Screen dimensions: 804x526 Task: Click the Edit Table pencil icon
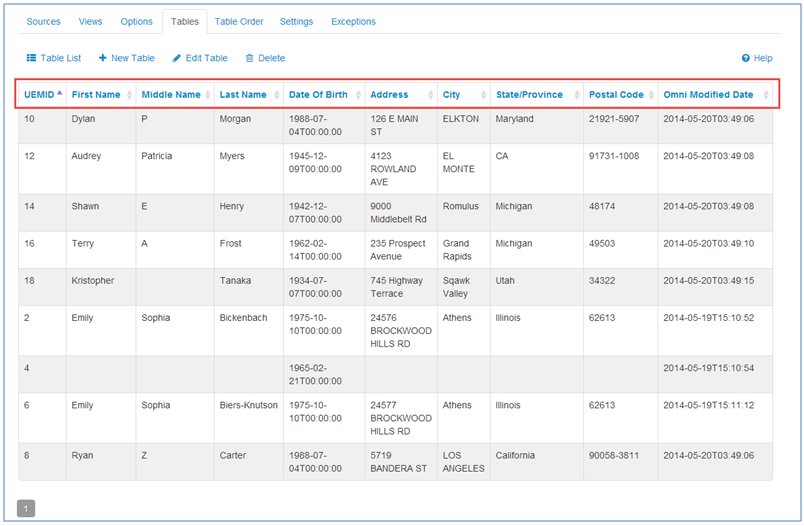[x=177, y=59]
